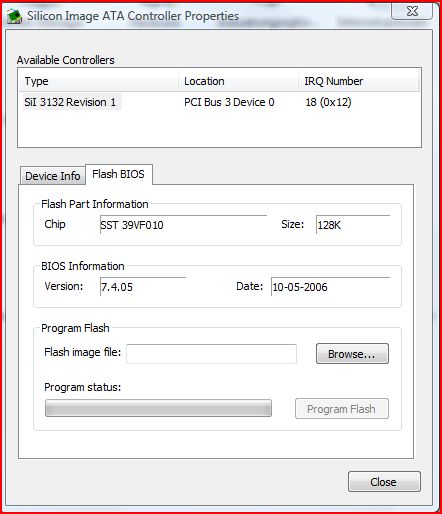Click the disabled Program Flash button
This screenshot has width=442, height=514.
pyautogui.click(x=342, y=409)
